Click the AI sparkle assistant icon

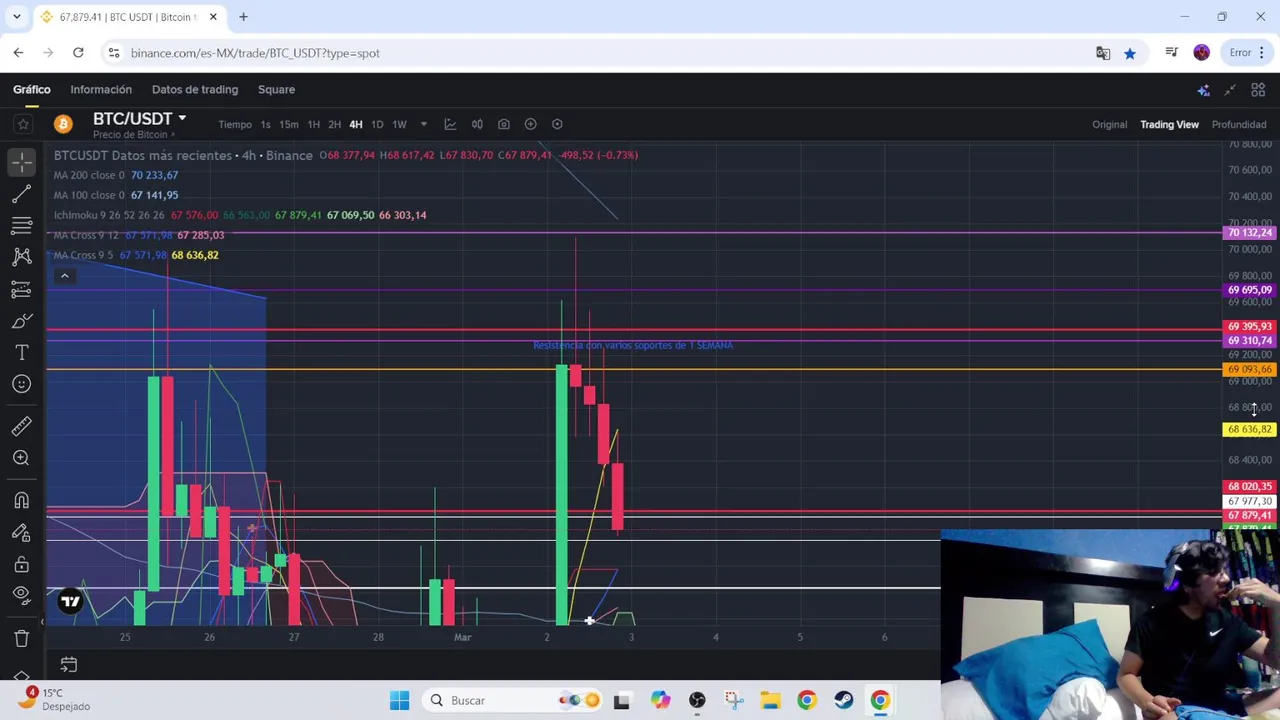1204,90
